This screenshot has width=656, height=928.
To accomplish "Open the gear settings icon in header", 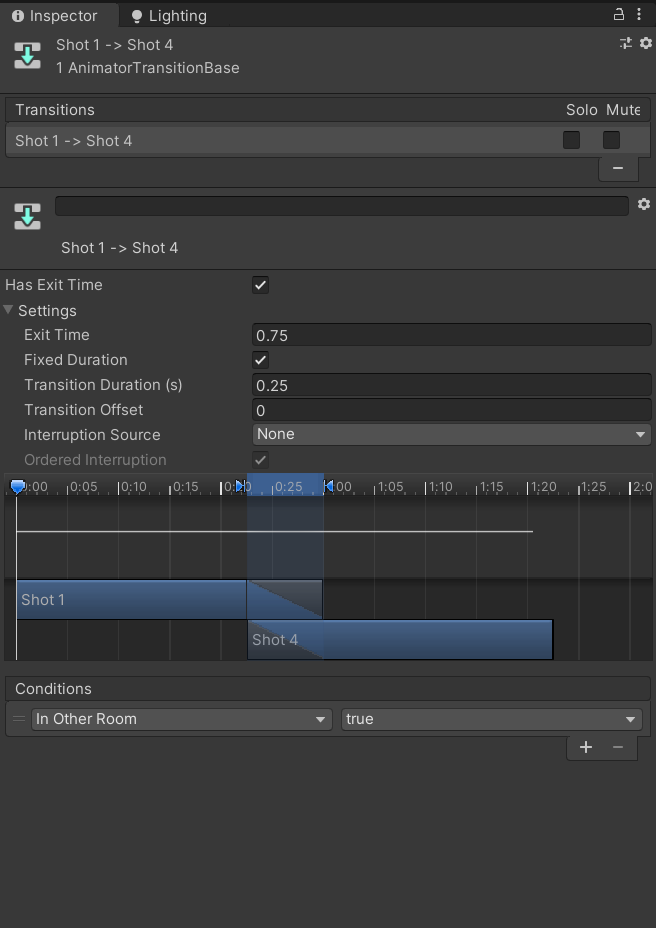I will (x=645, y=43).
